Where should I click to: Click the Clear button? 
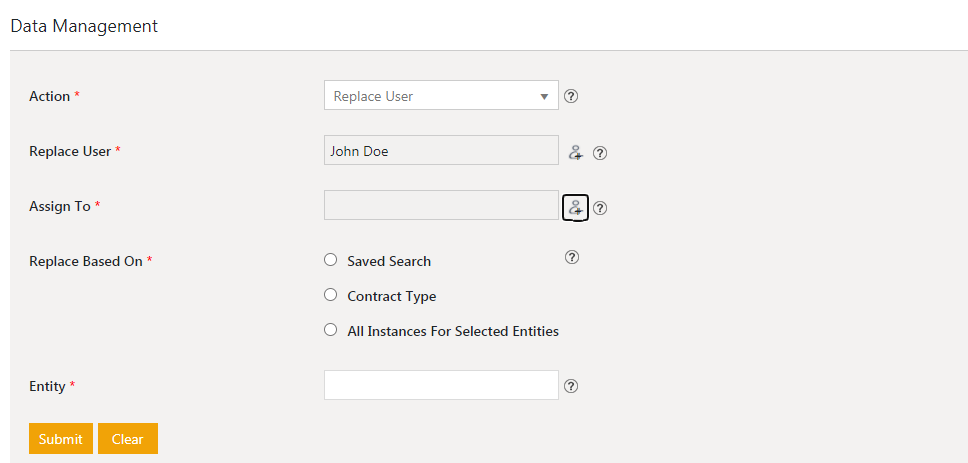[x=128, y=438]
